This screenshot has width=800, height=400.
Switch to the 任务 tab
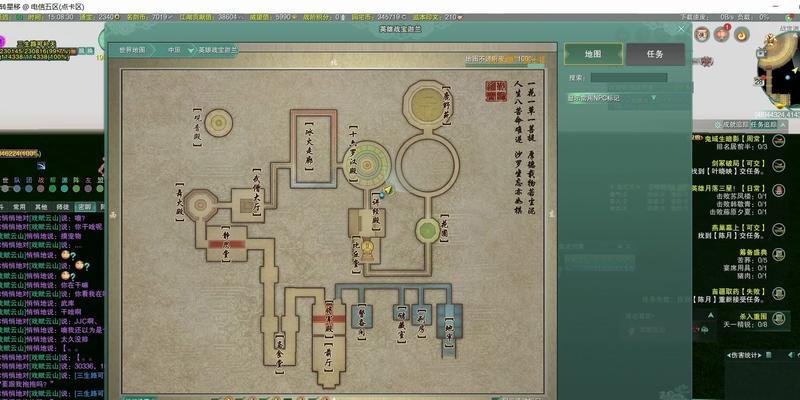(x=655, y=54)
